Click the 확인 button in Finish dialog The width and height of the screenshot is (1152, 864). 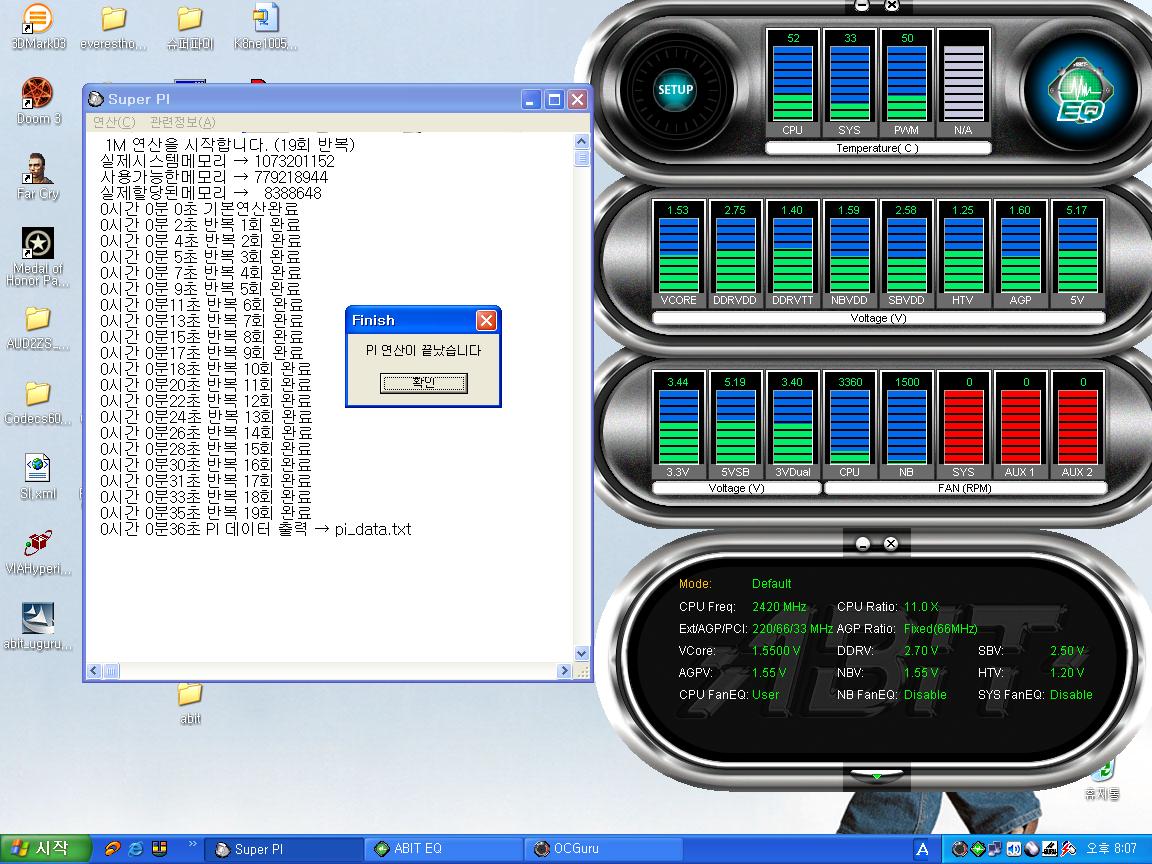[423, 383]
